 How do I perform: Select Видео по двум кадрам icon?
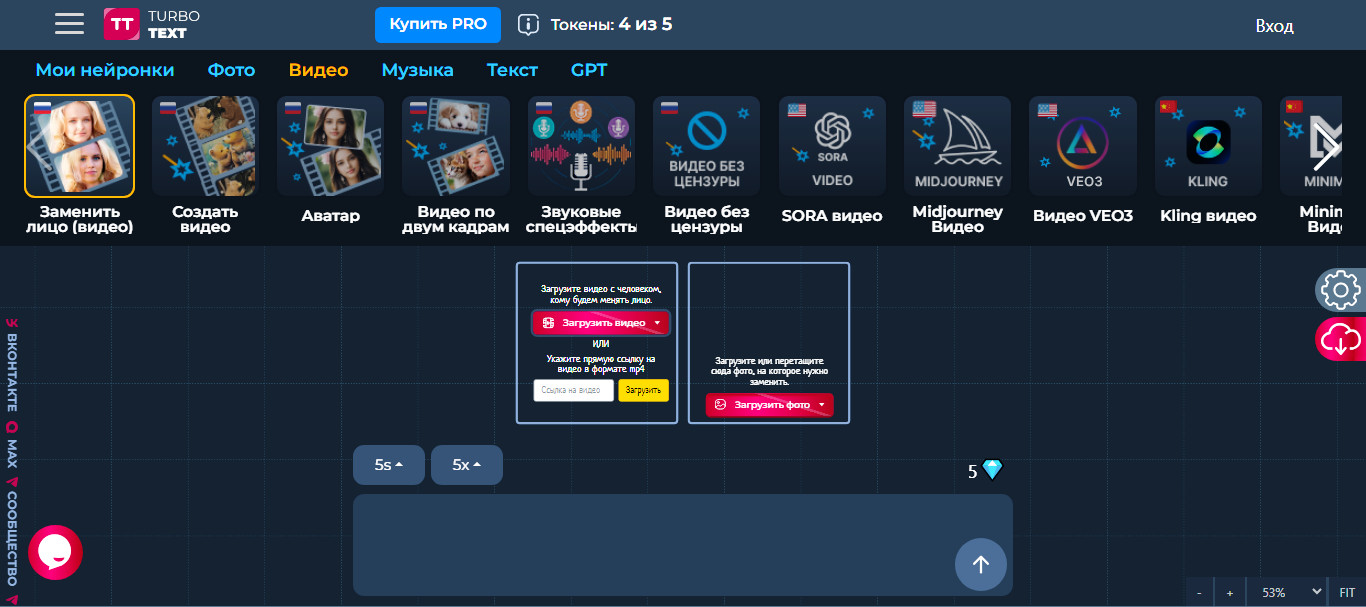[x=456, y=146]
